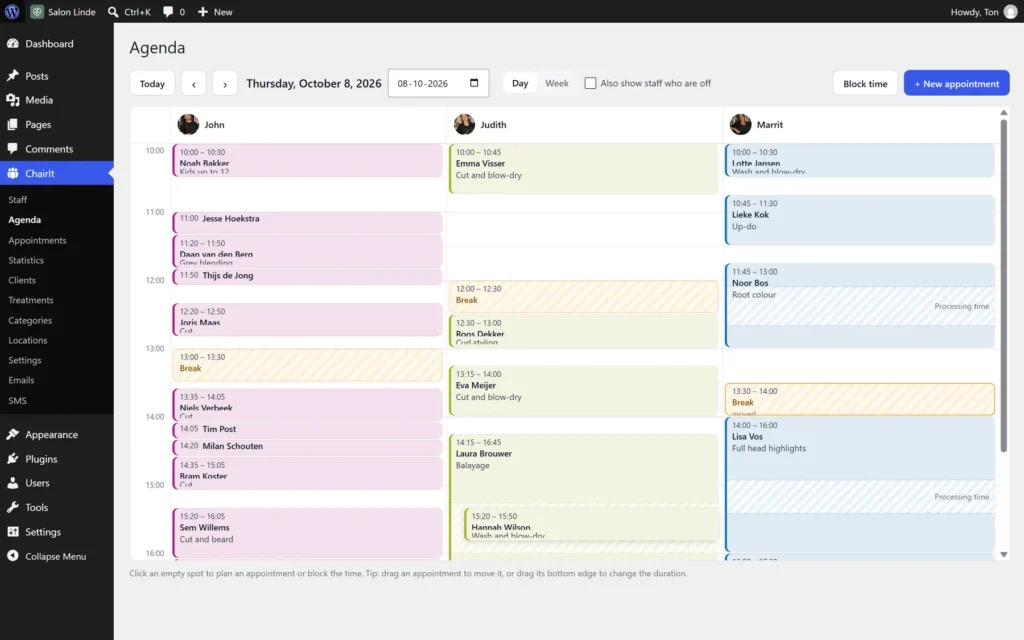Click the scrollbar up arrow
The height and width of the screenshot is (640, 1024).
pos(1004,113)
